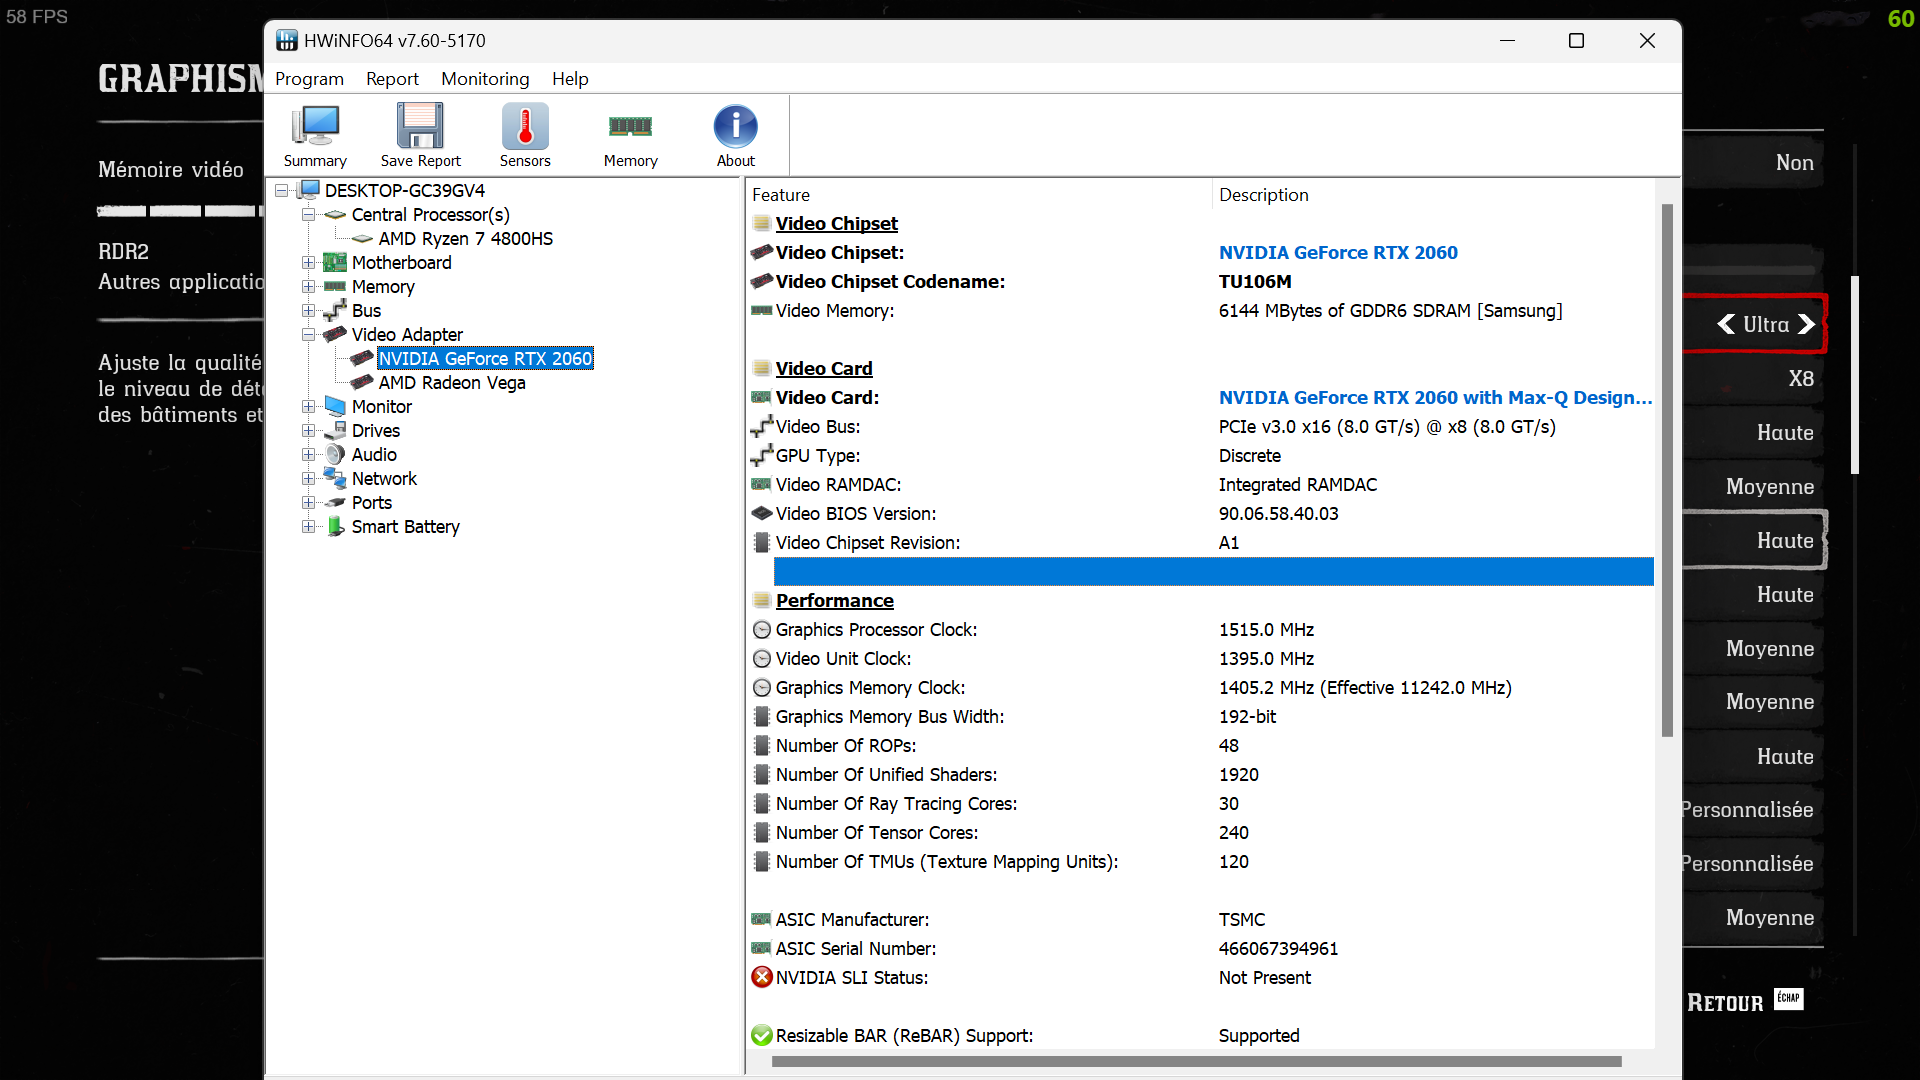
Task: Click the Video Chipset folder icon
Action: 762,223
